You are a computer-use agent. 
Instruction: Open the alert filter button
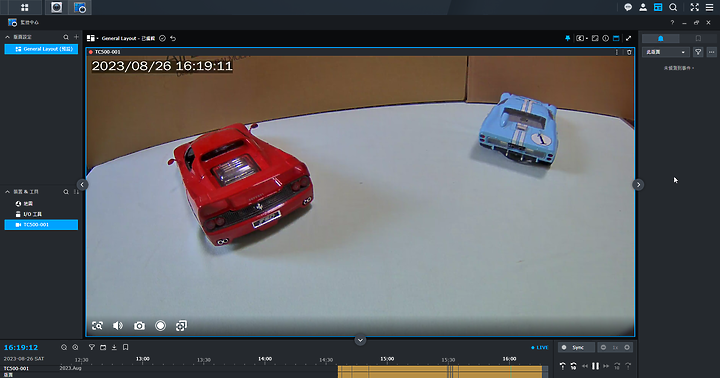click(698, 52)
